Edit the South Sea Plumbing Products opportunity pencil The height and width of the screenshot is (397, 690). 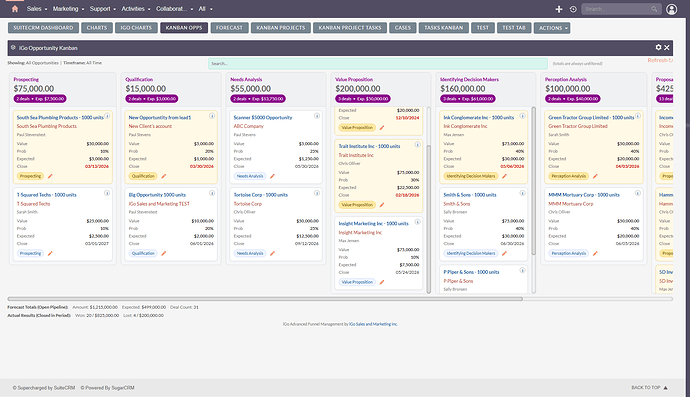[50, 176]
